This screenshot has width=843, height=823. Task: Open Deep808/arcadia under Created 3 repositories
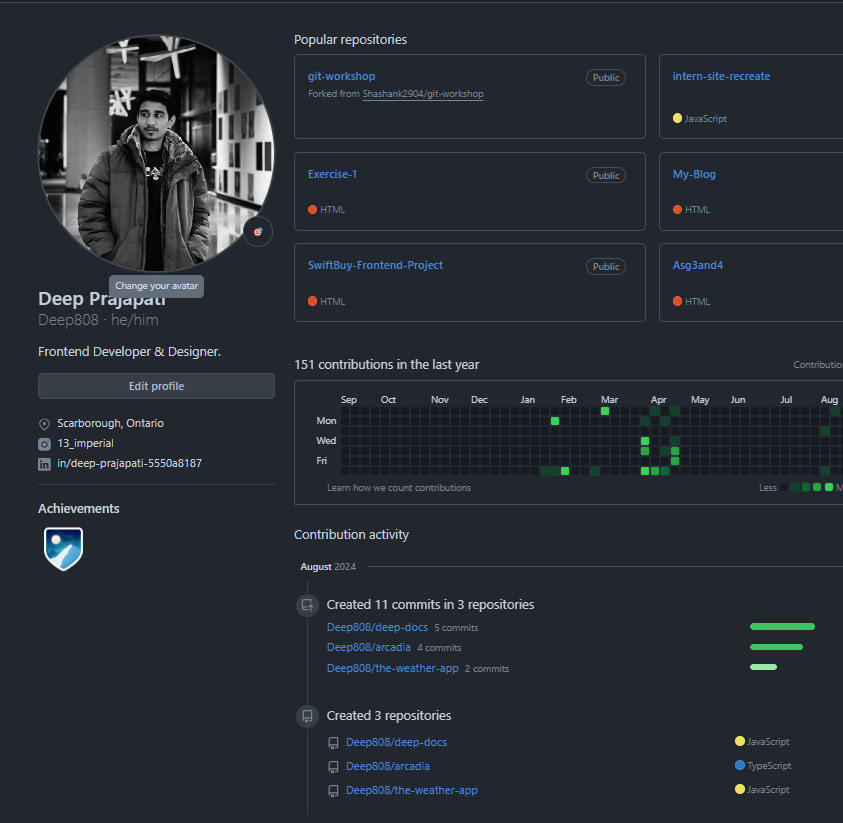pos(388,766)
